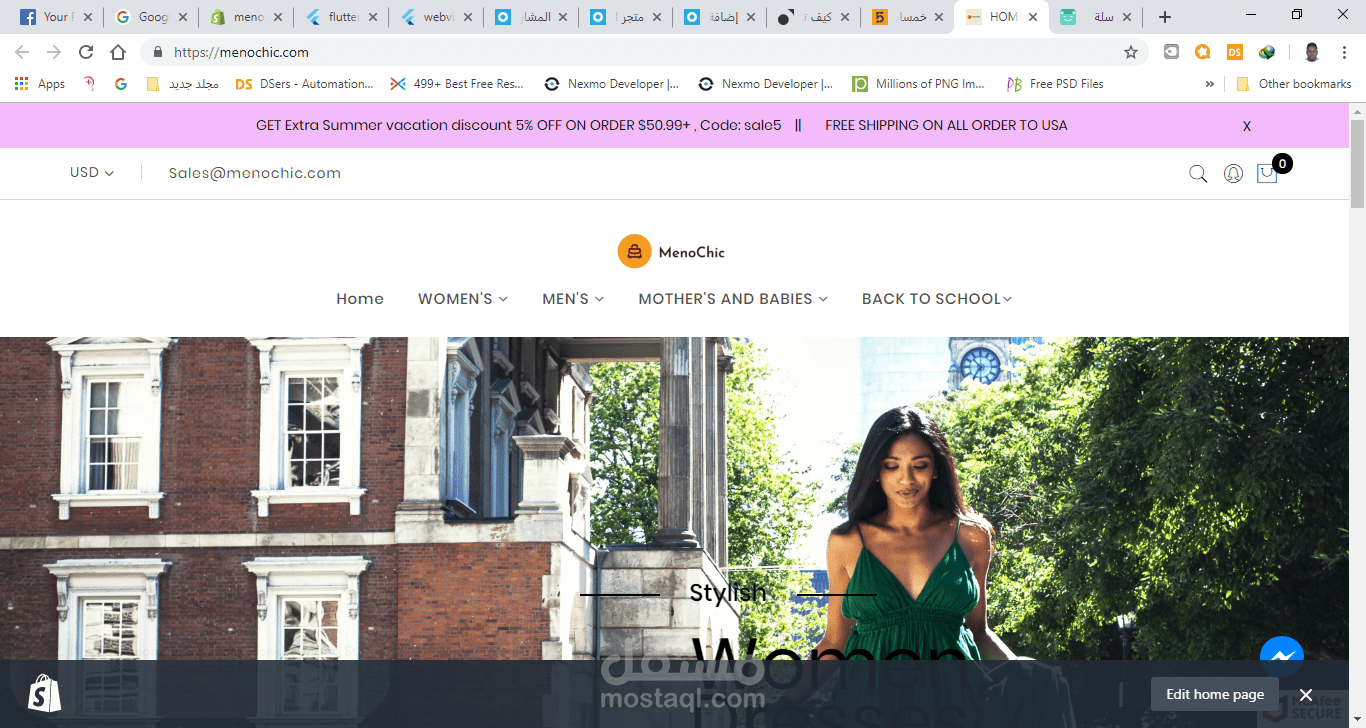This screenshot has height=728, width=1366.
Task: Open the Chrome three-dot menu
Action: click(1345, 52)
